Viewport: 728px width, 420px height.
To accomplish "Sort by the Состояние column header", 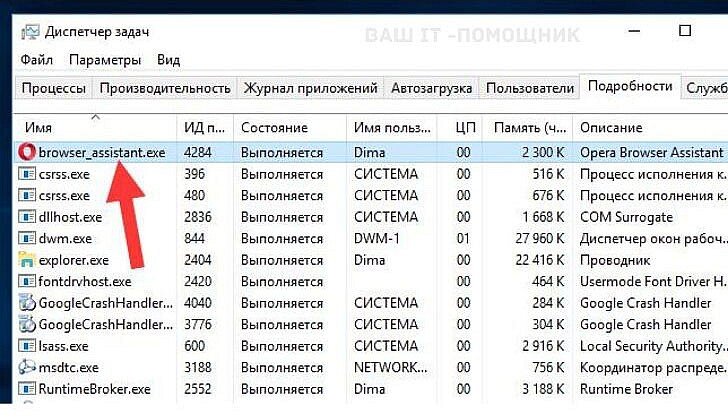I will (x=290, y=127).
